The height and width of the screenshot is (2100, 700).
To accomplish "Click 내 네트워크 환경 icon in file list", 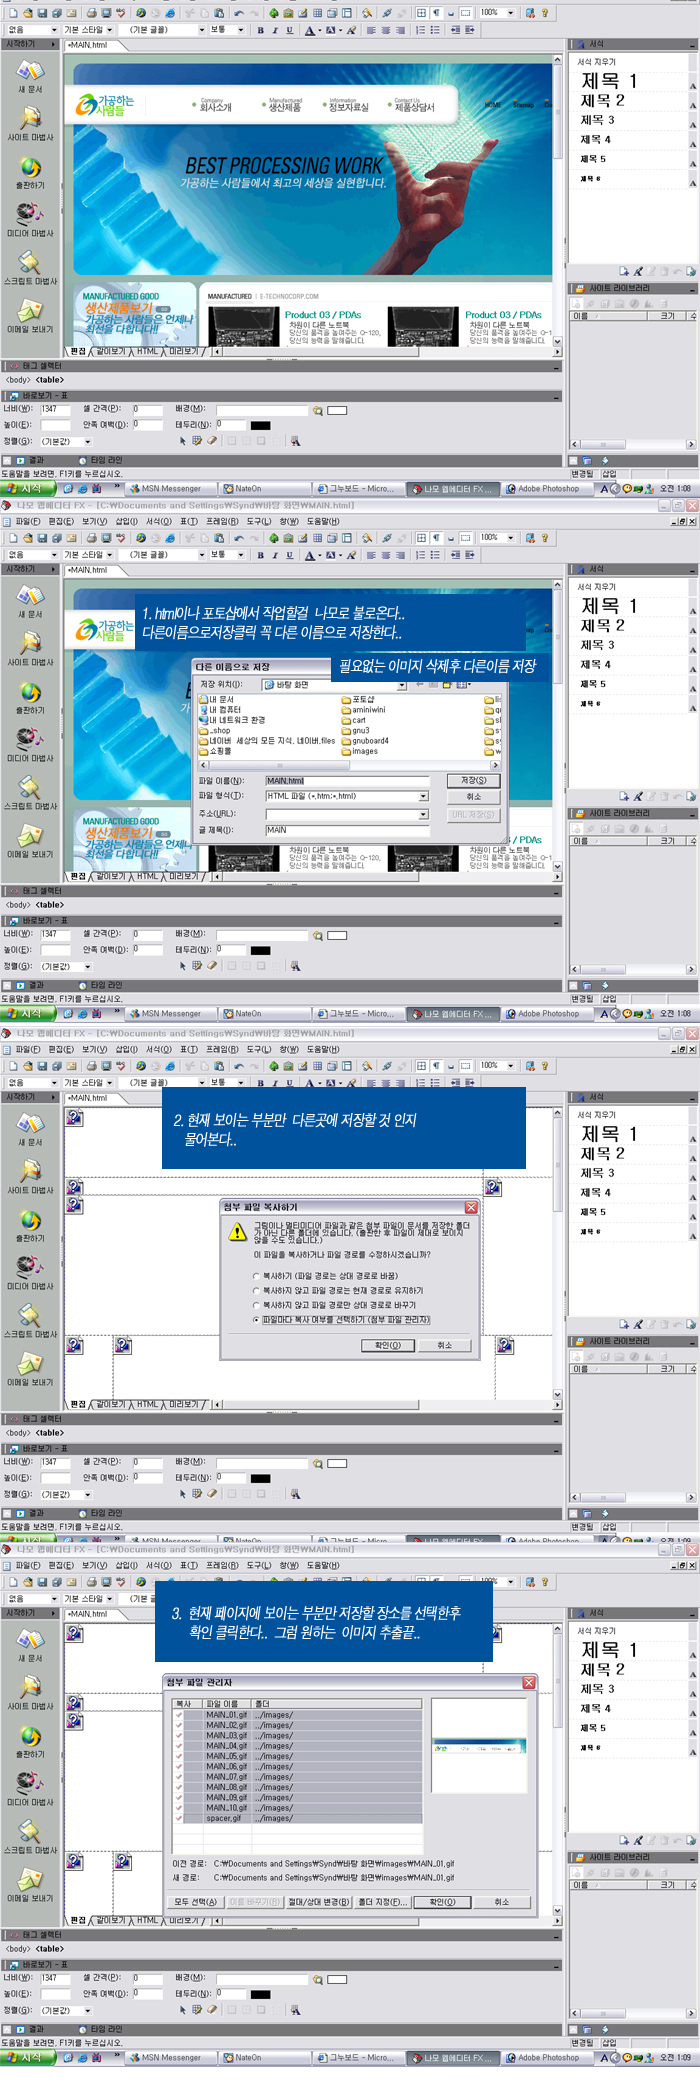I will pyautogui.click(x=203, y=720).
